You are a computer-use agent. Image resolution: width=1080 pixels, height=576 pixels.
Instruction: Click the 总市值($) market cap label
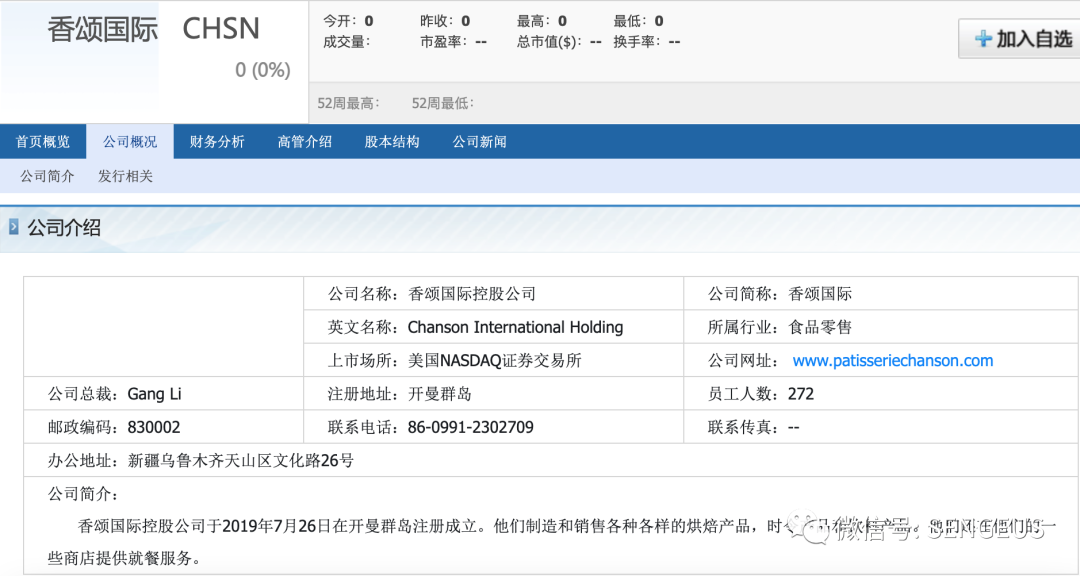(550, 42)
